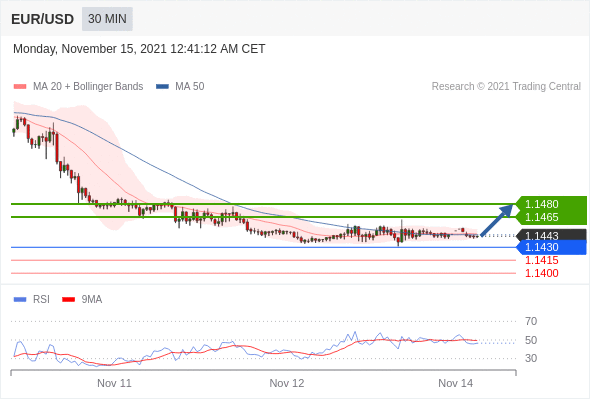Click the pink MA 20 color swatch
The image size is (590, 400).
pyautogui.click(x=20, y=87)
